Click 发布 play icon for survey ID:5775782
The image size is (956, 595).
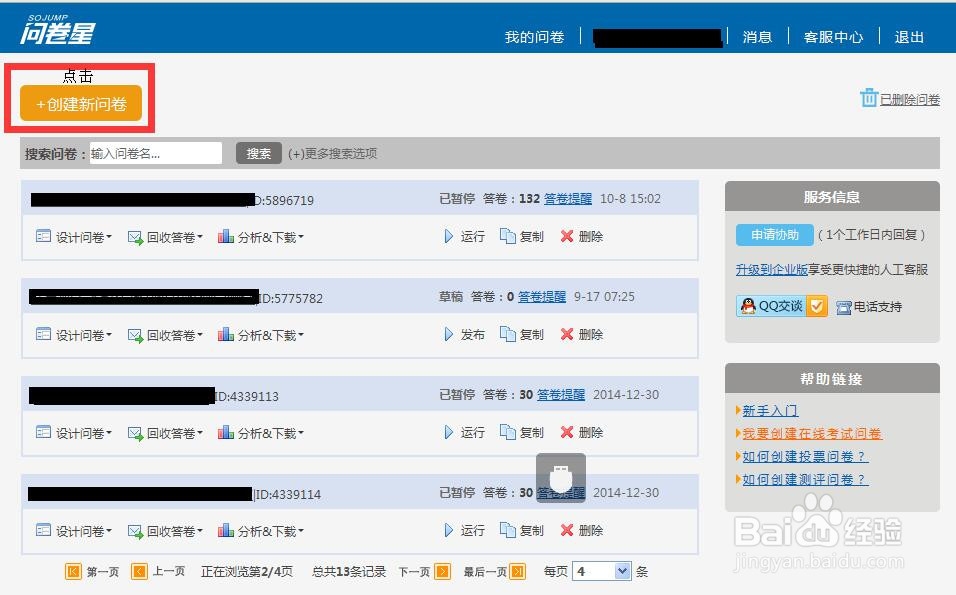click(449, 334)
